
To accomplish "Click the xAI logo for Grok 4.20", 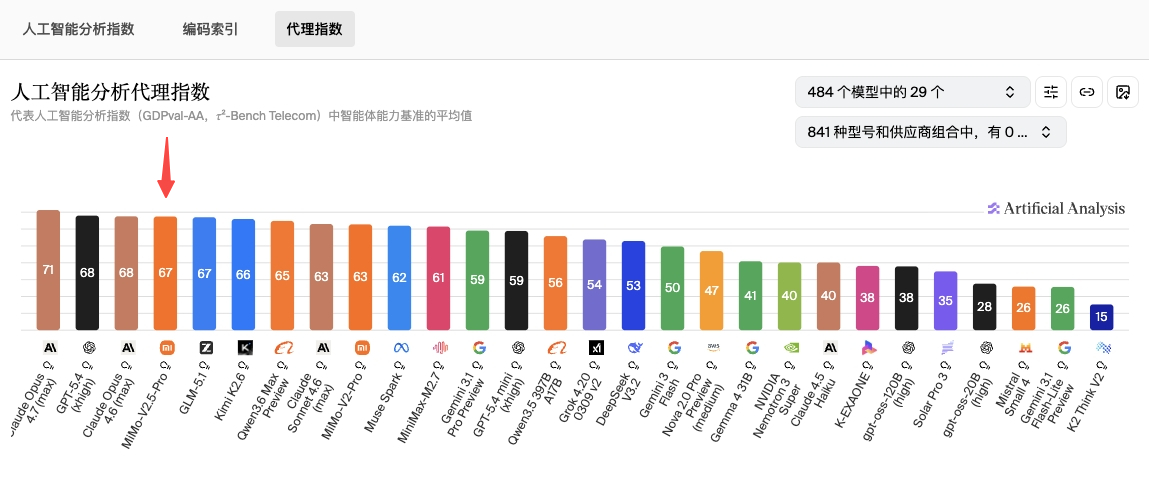I will [x=595, y=347].
